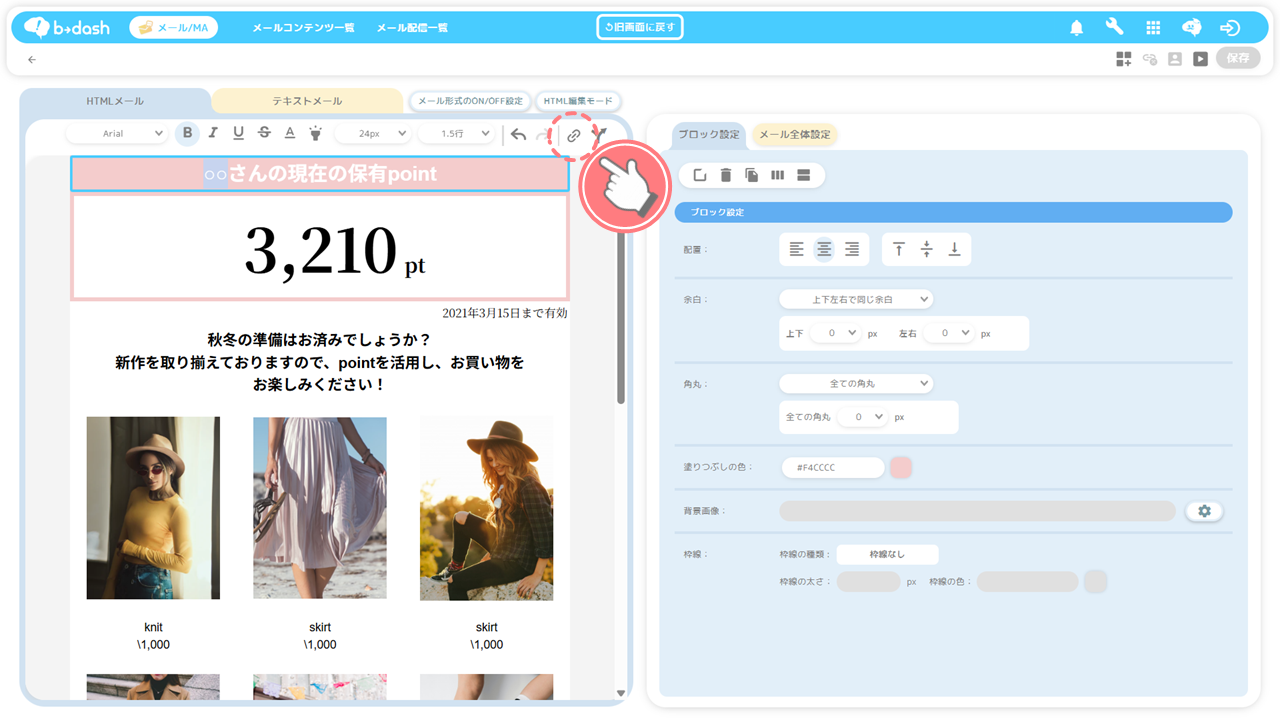Image resolution: width=1280 pixels, height=720 pixels.
Task: Set block alignment to right
Action: [852, 249]
